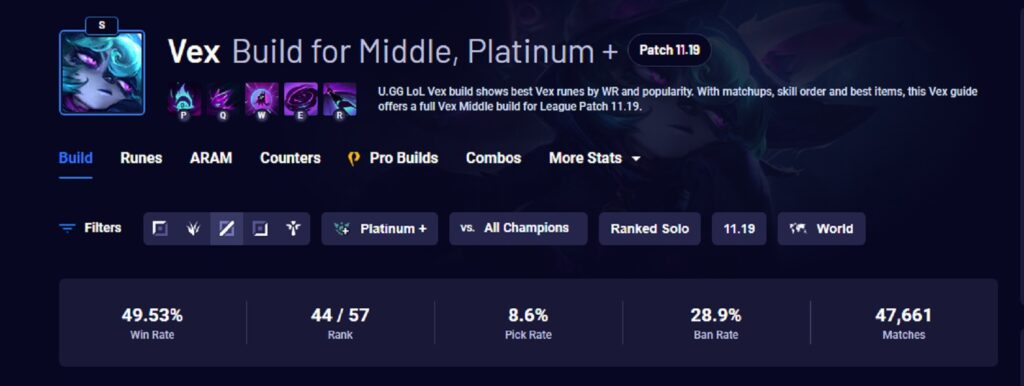Open the vs. All Champions dropdown
Screen dimensions: 1024x386
click(x=518, y=229)
